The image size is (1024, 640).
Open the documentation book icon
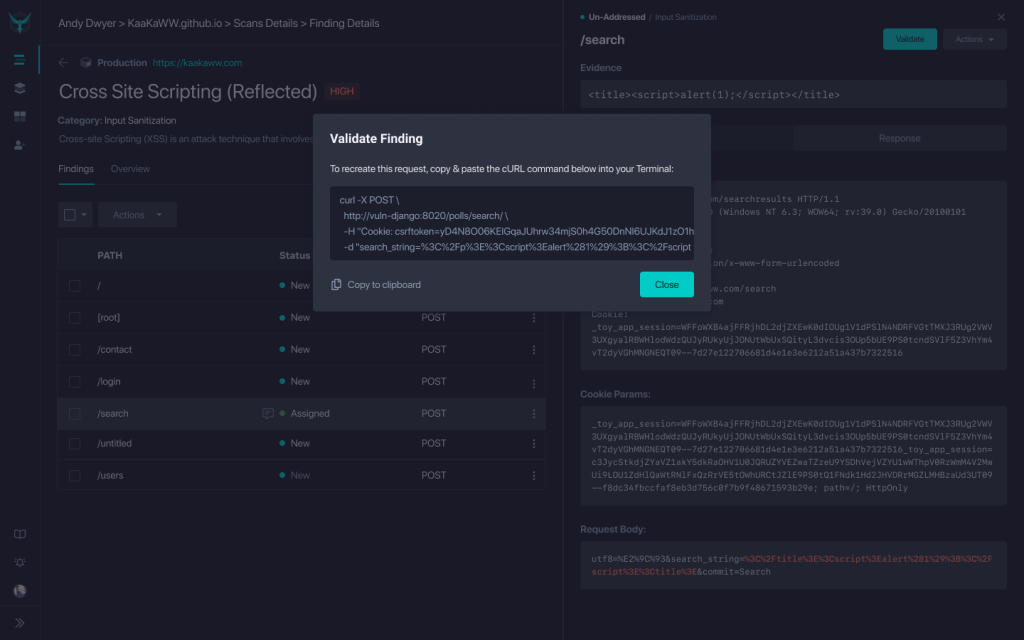[x=19, y=534]
